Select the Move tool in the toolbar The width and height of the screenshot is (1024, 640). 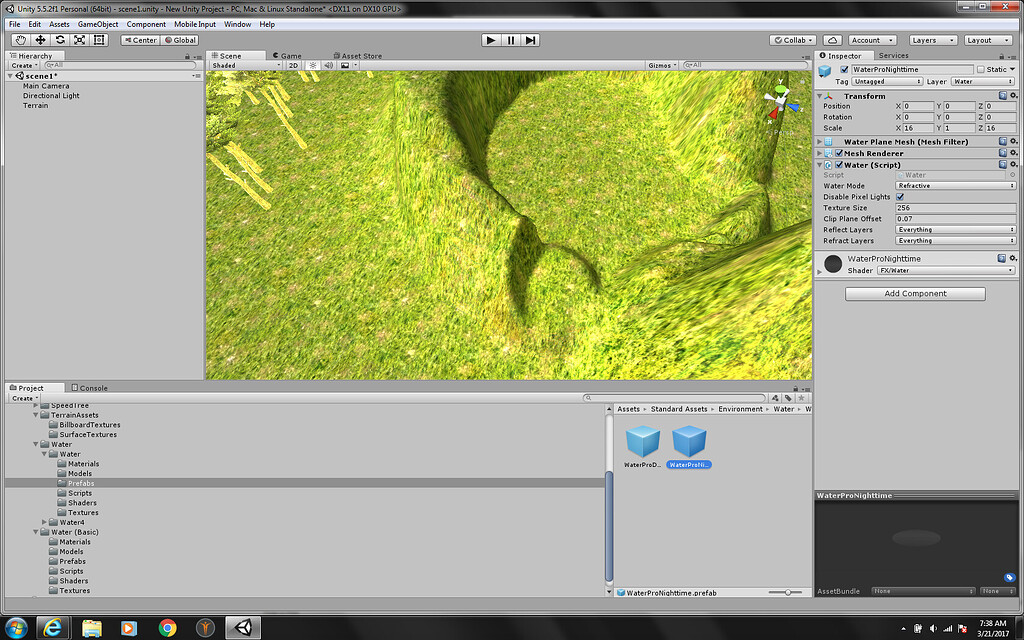39,39
